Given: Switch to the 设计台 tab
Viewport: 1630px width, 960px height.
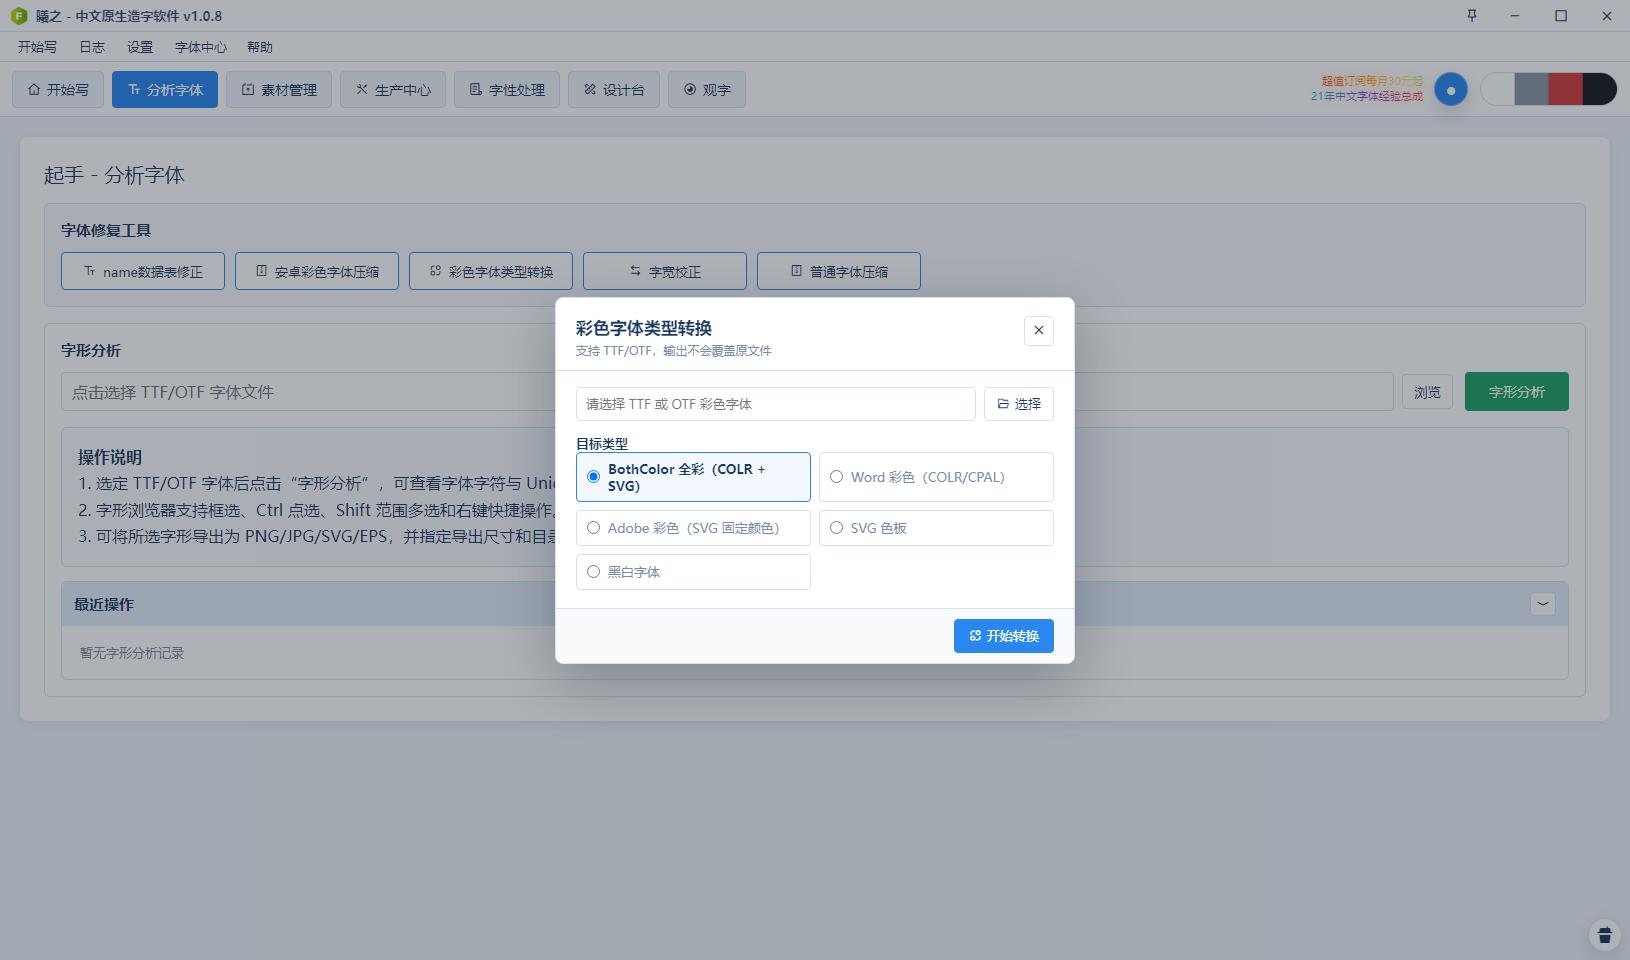Looking at the screenshot, I should 614,90.
